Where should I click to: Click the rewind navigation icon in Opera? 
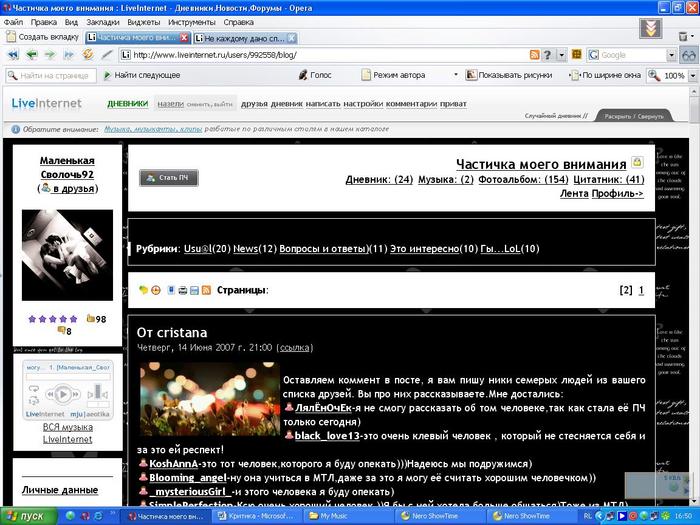[x=13, y=55]
